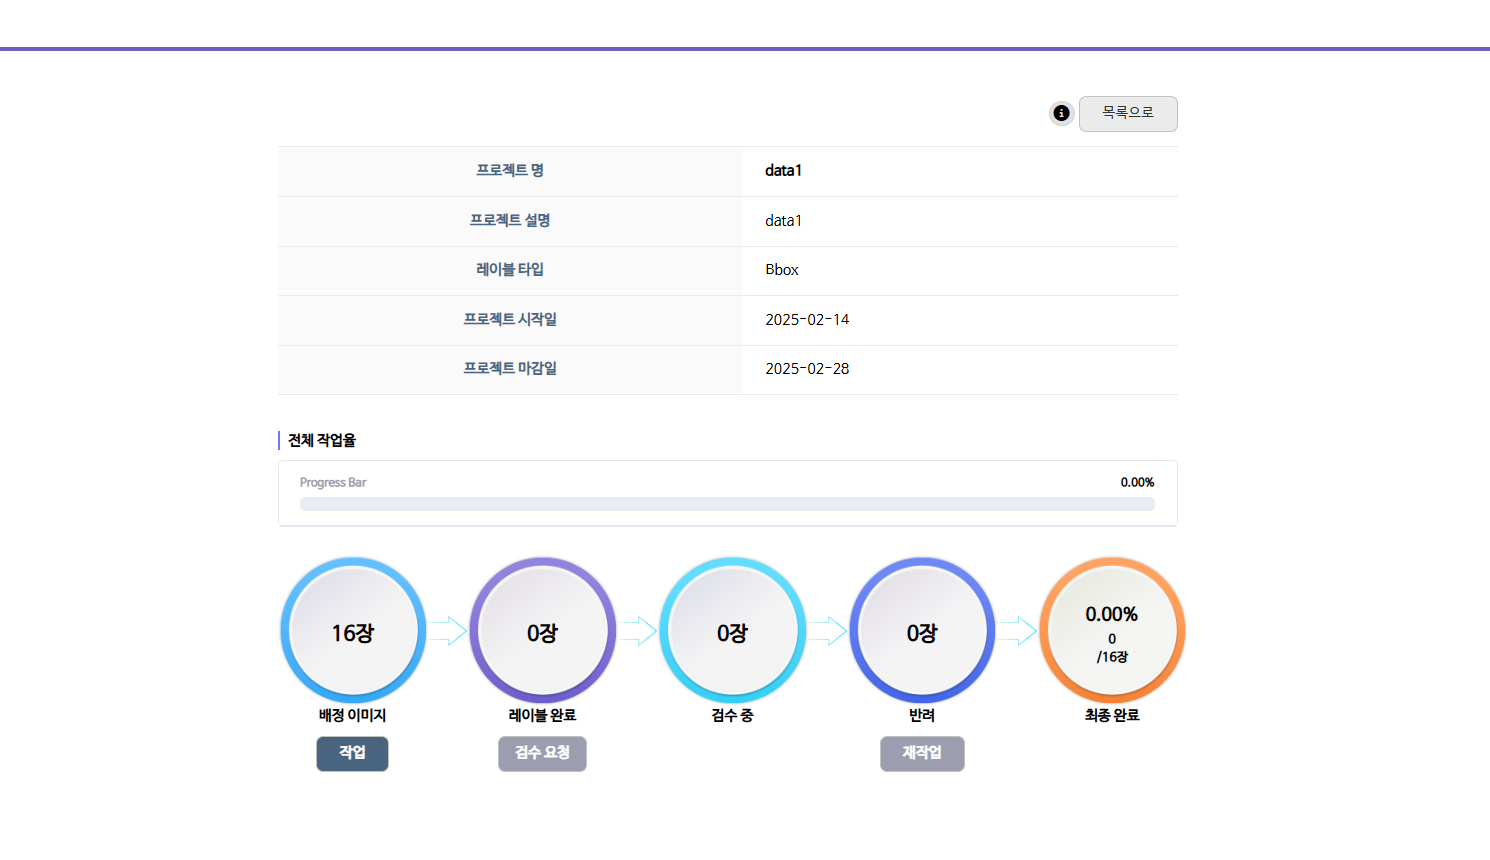This screenshot has height=860, width=1490.
Task: Click the Bbox label type value
Action: click(x=782, y=270)
